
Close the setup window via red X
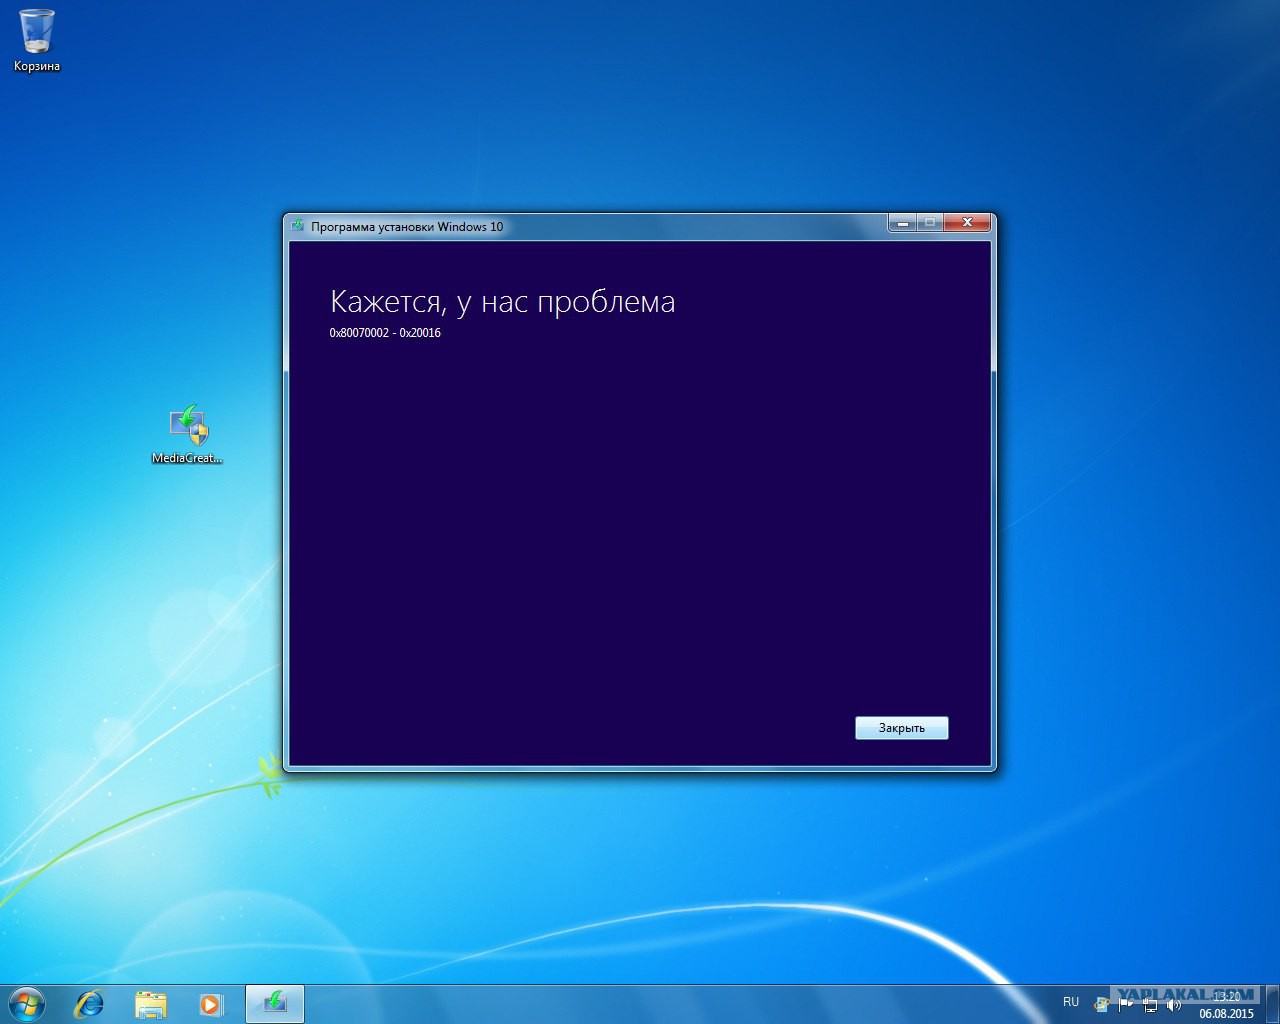[967, 223]
